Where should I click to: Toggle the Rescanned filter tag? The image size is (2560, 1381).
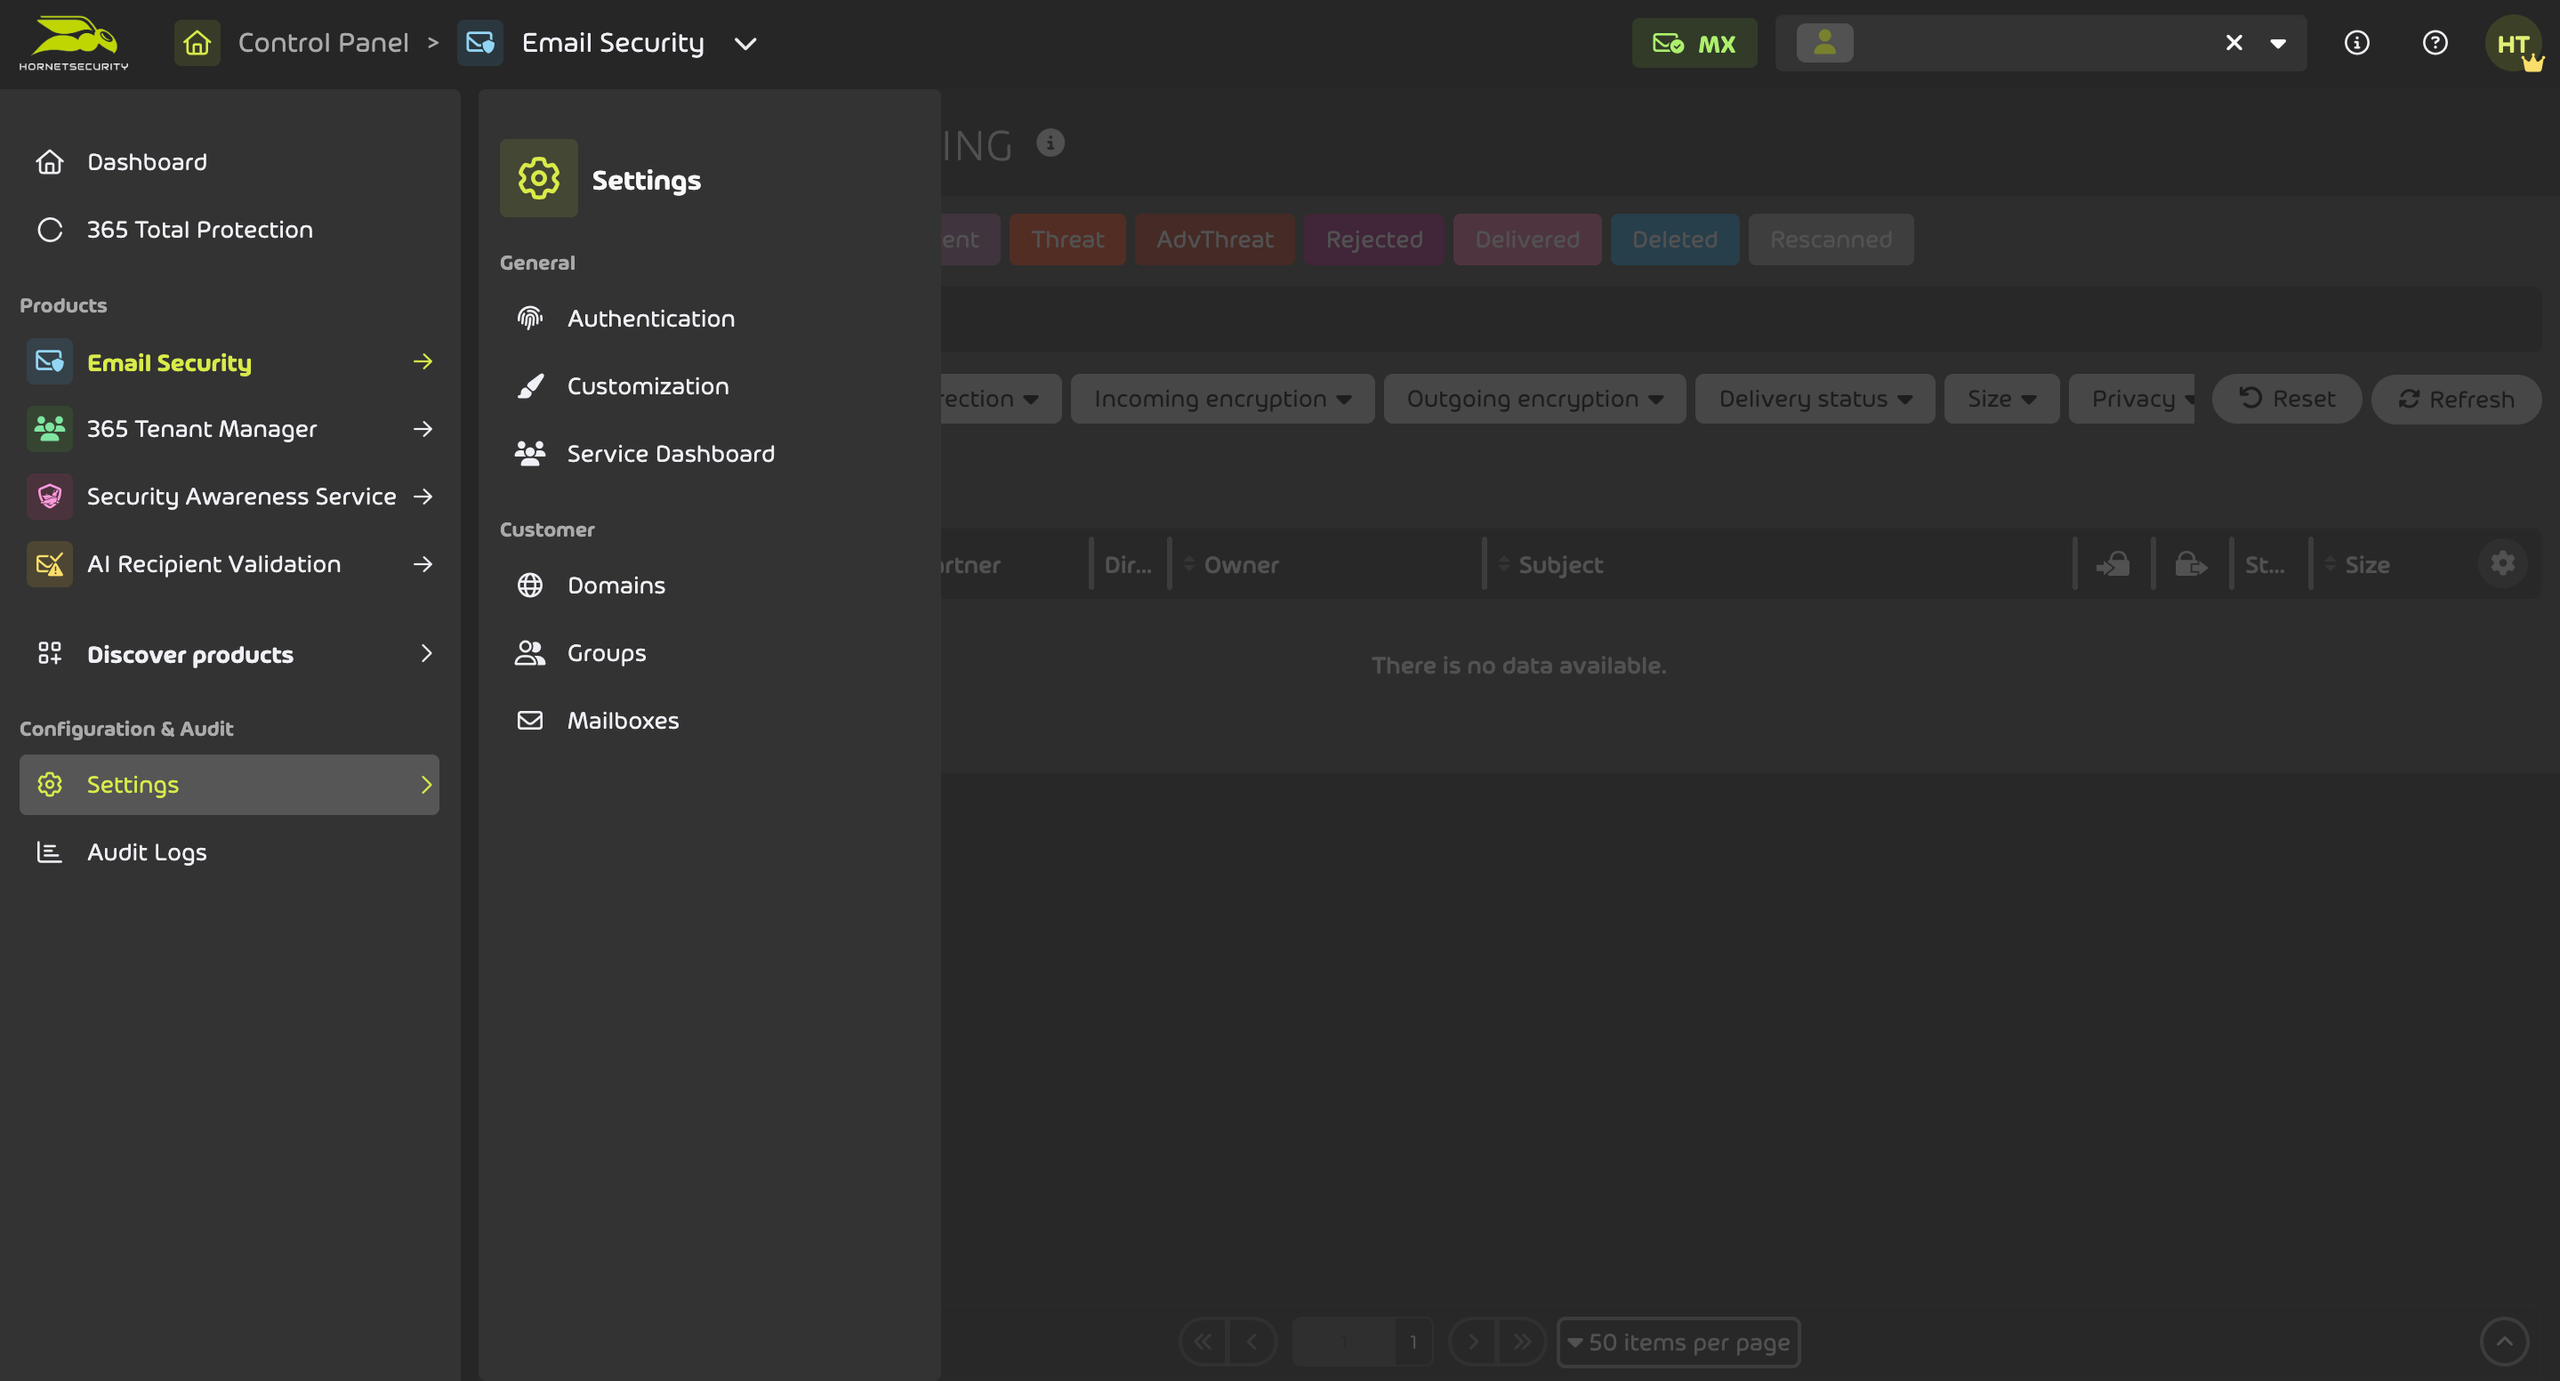tap(1831, 239)
